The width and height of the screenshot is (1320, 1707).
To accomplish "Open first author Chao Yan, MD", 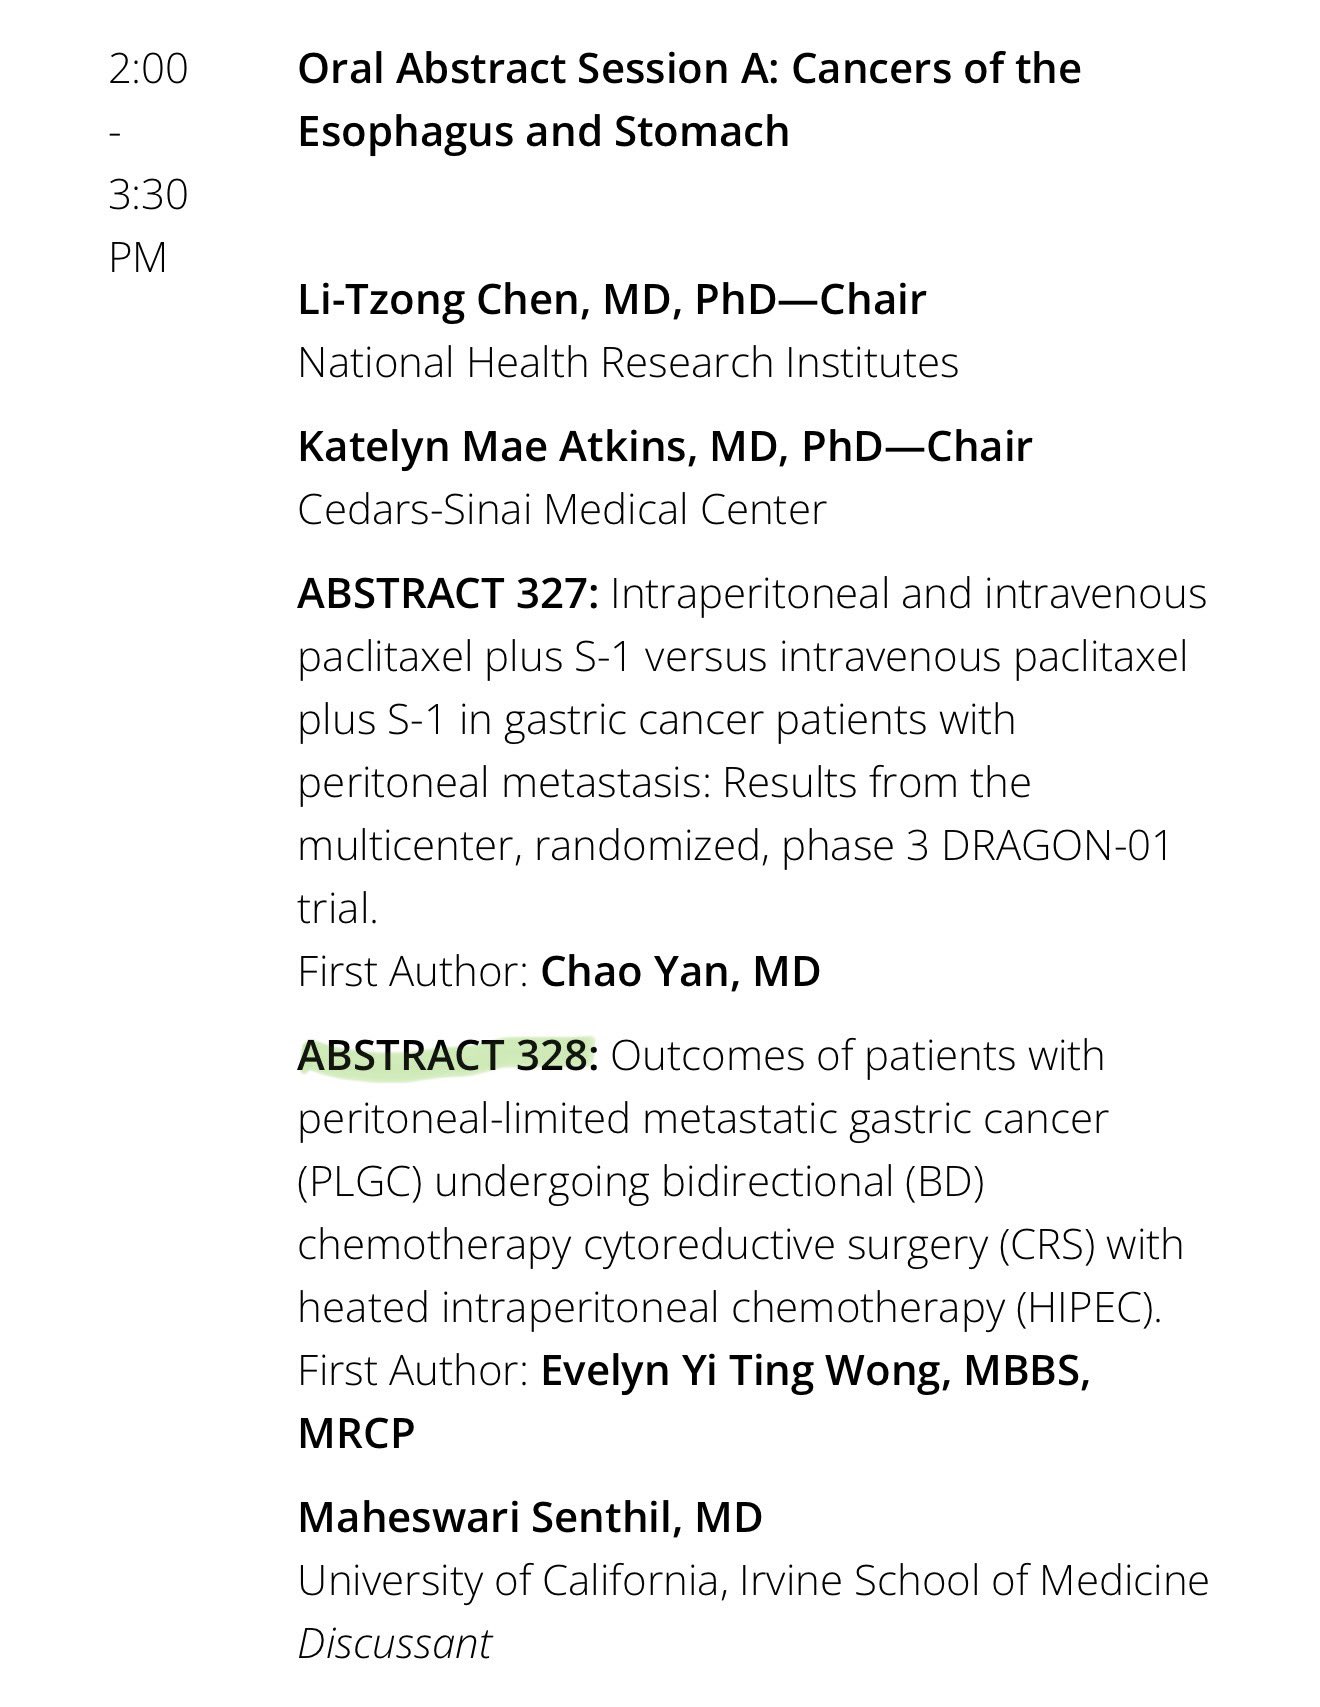I will (680, 971).
